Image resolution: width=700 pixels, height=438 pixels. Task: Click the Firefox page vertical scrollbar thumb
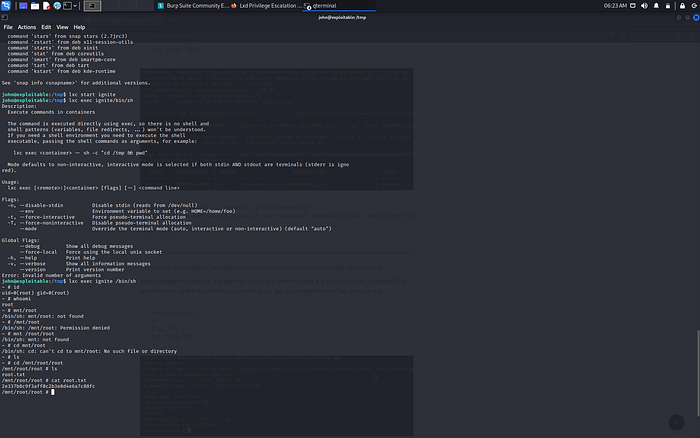[698, 373]
